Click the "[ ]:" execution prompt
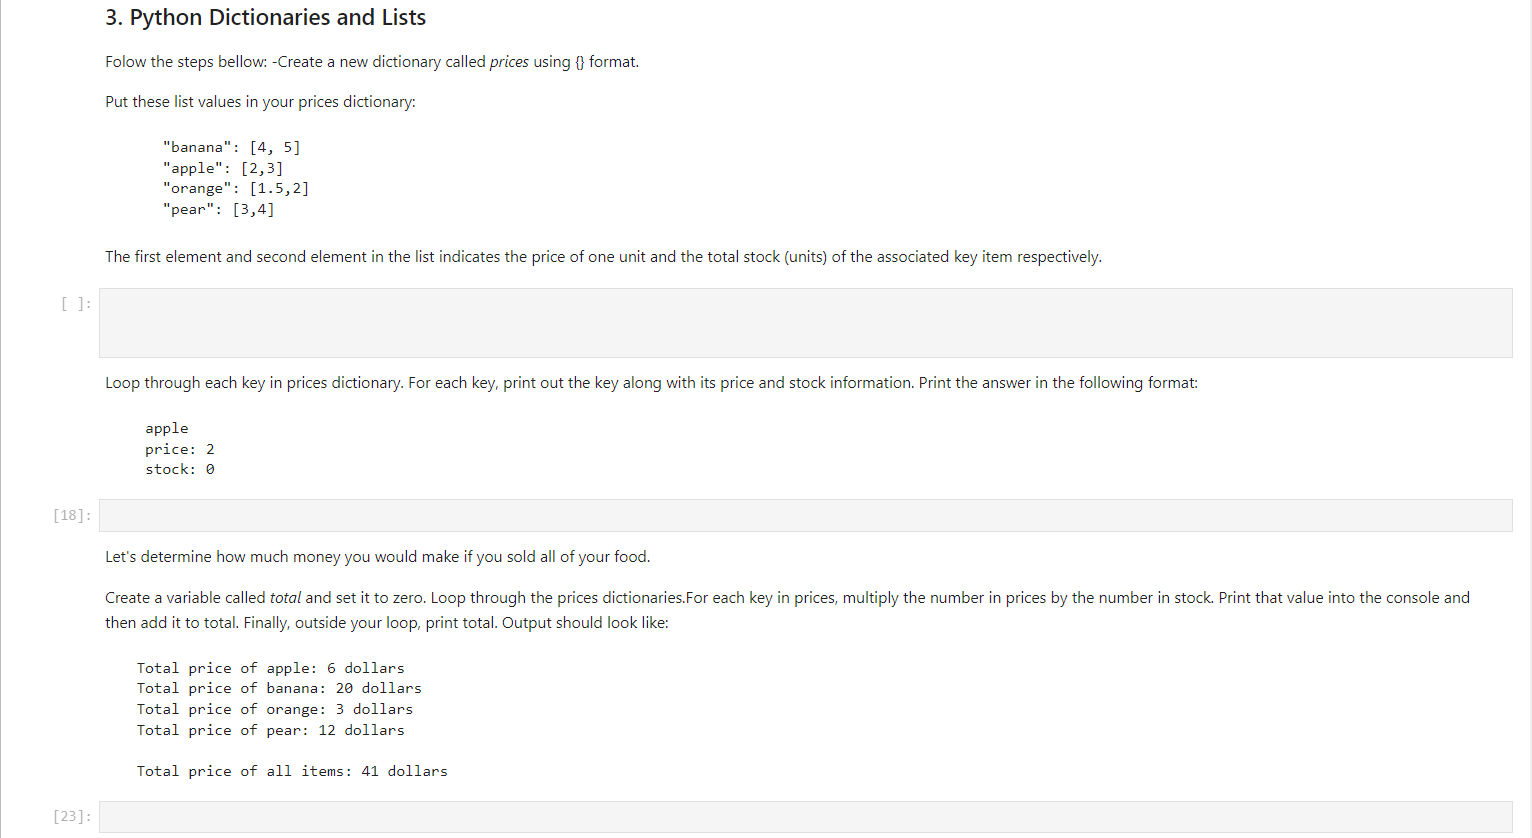Image resolution: width=1532 pixels, height=838 pixels. pyautogui.click(x=74, y=303)
